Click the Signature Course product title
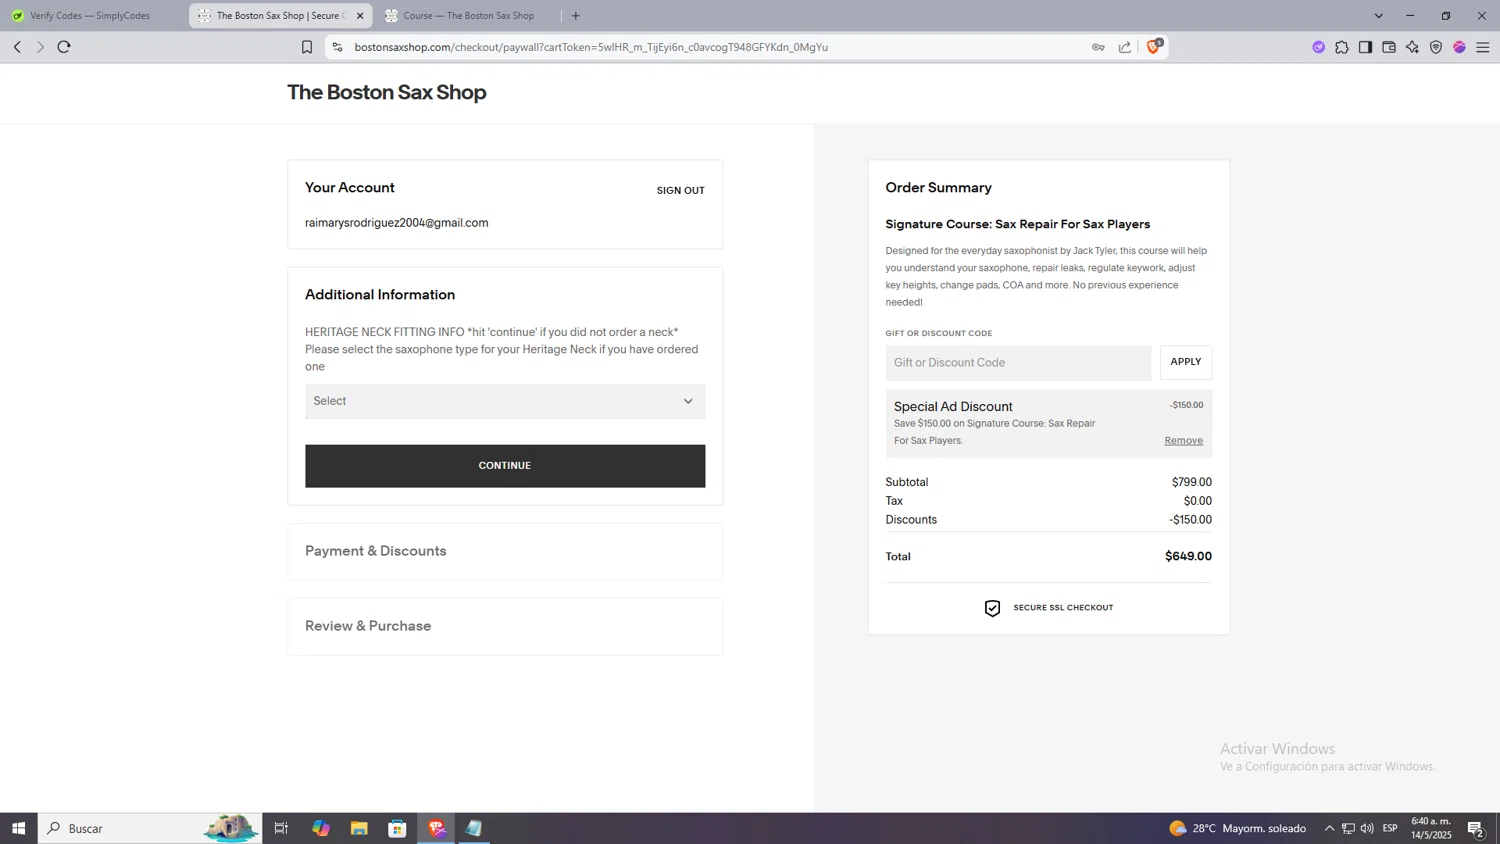1500x844 pixels. (1017, 224)
